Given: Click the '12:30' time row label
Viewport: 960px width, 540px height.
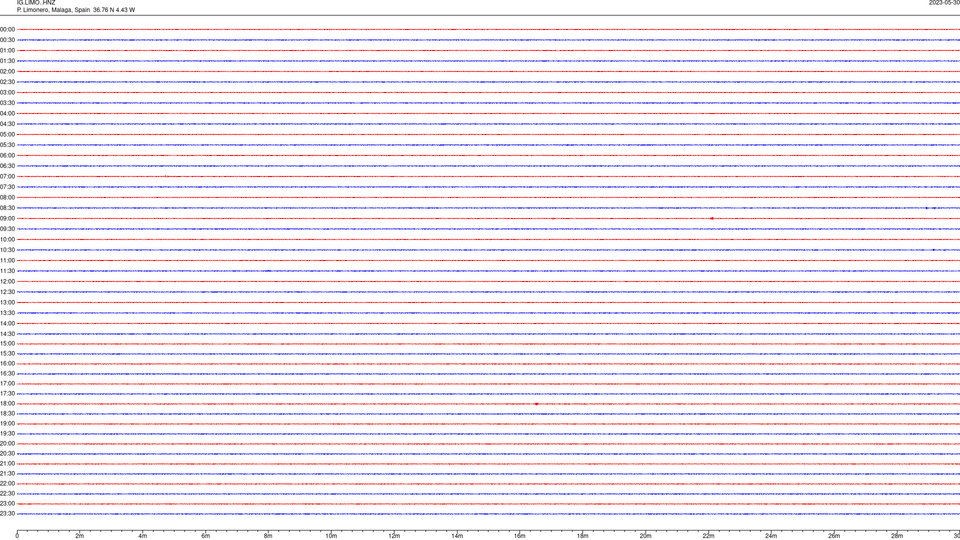Looking at the screenshot, I should click(x=7, y=292).
